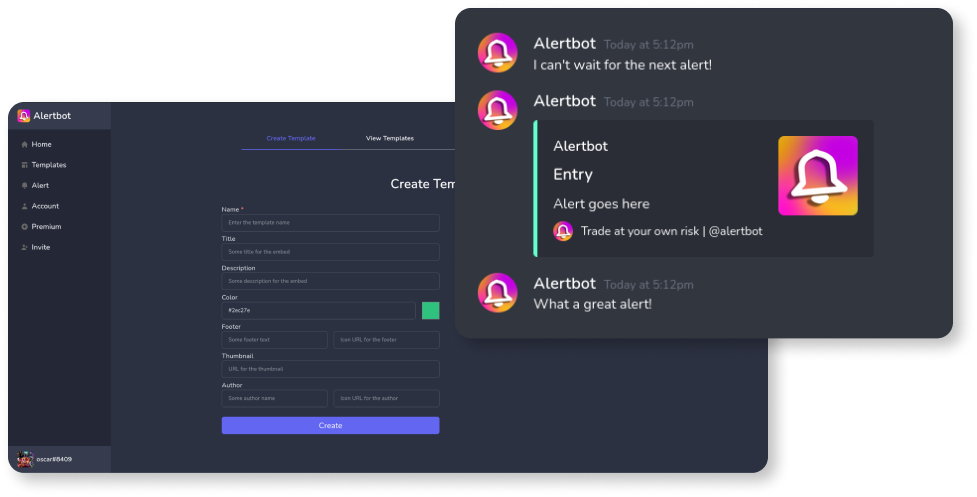Open the Account menu item
Image resolution: width=977 pixels, height=497 pixels.
pyautogui.click(x=45, y=206)
